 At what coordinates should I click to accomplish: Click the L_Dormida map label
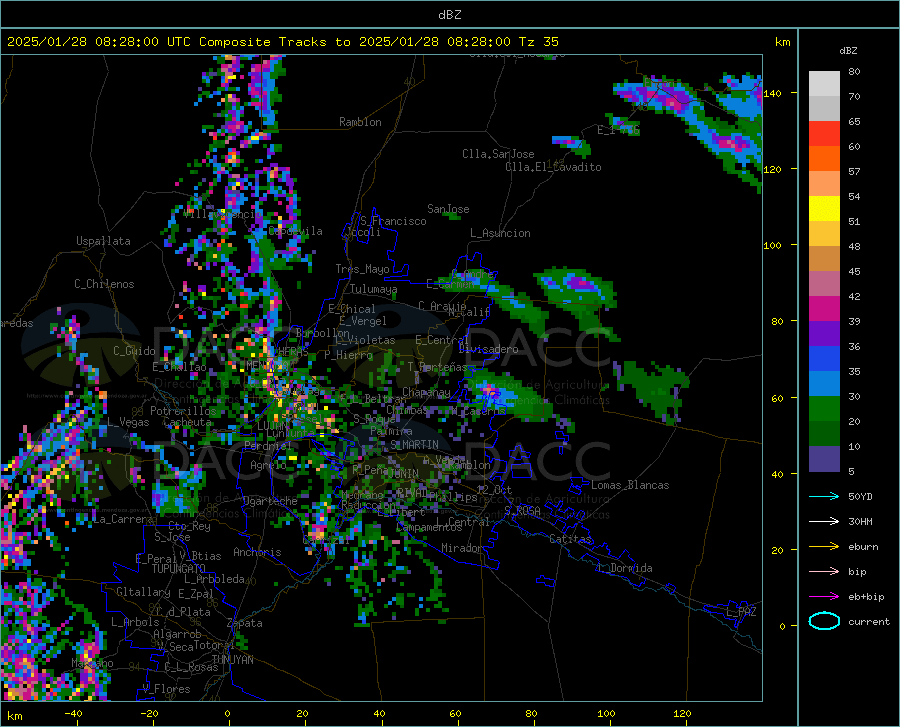pos(624,568)
